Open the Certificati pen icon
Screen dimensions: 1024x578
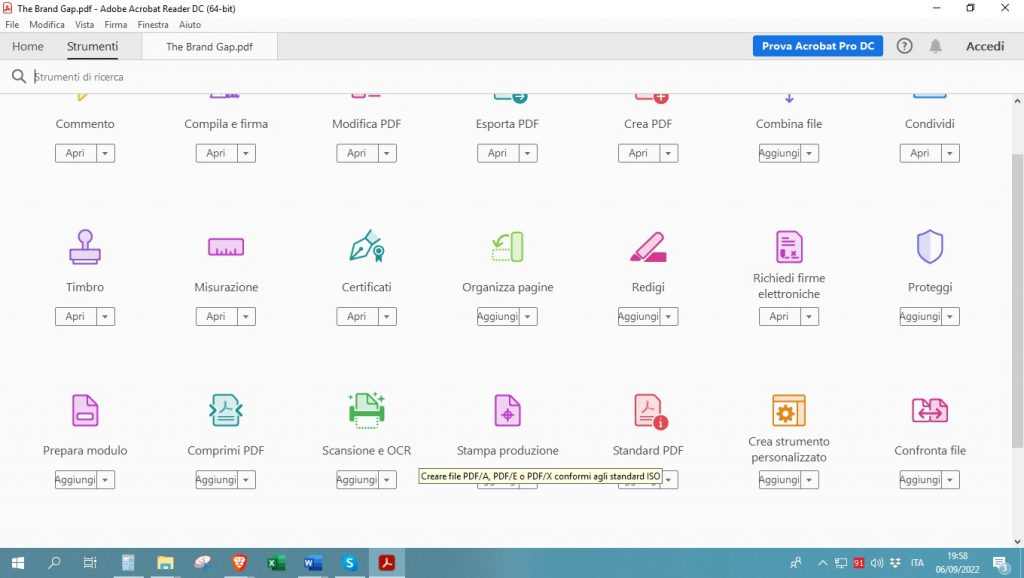click(366, 246)
